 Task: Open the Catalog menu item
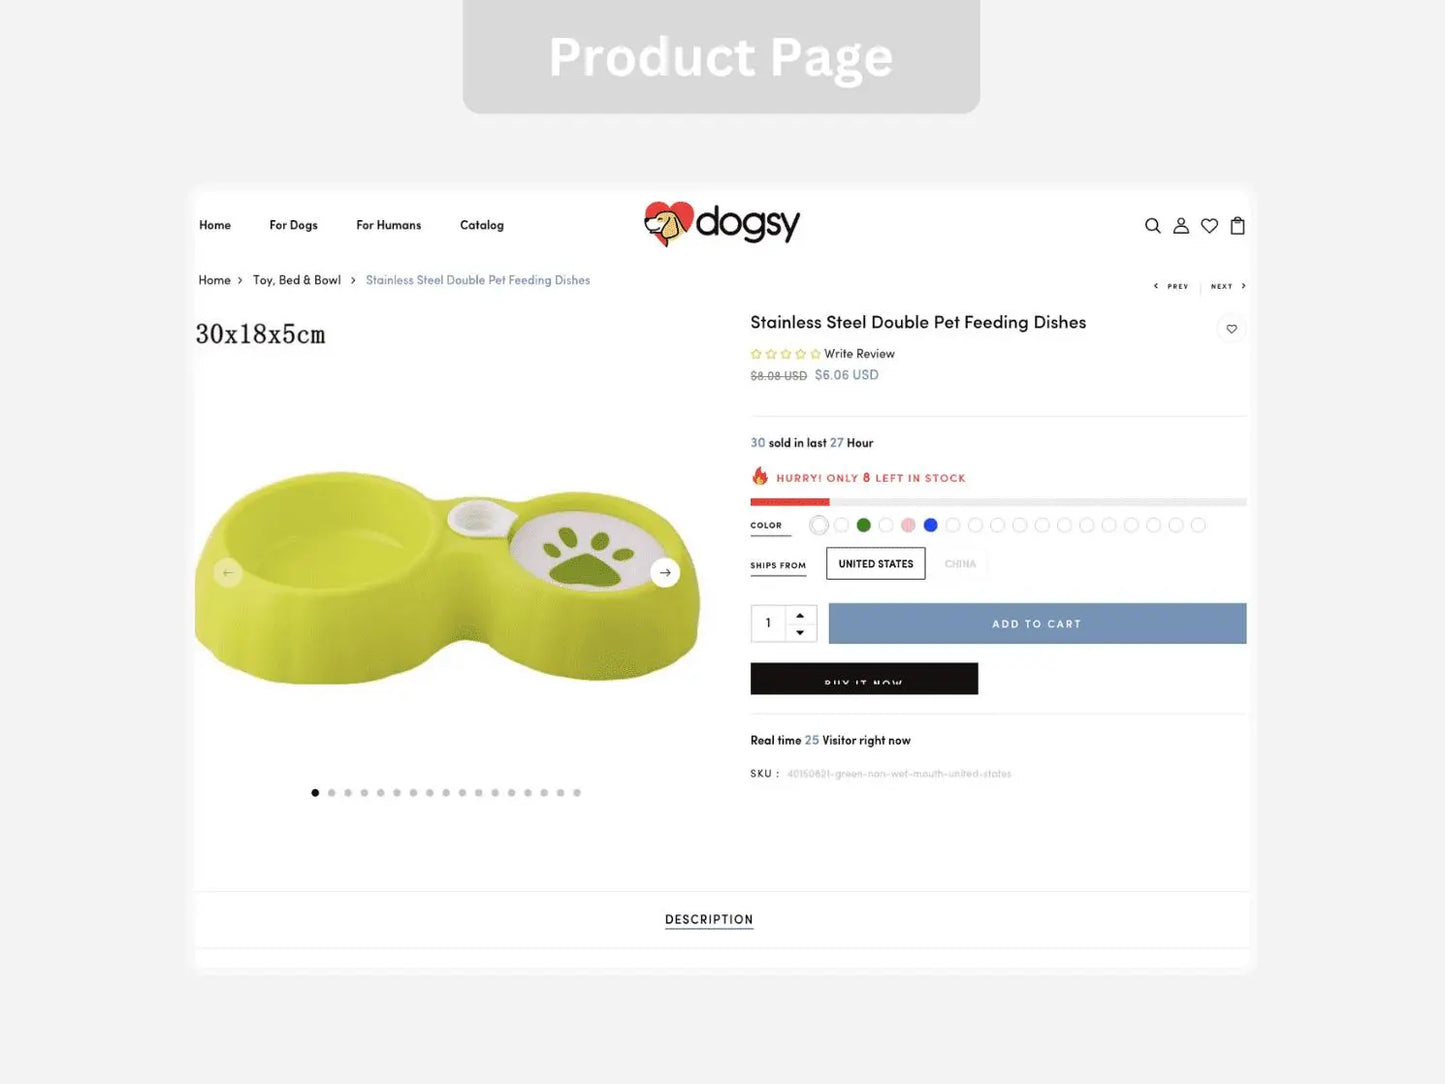[482, 225]
